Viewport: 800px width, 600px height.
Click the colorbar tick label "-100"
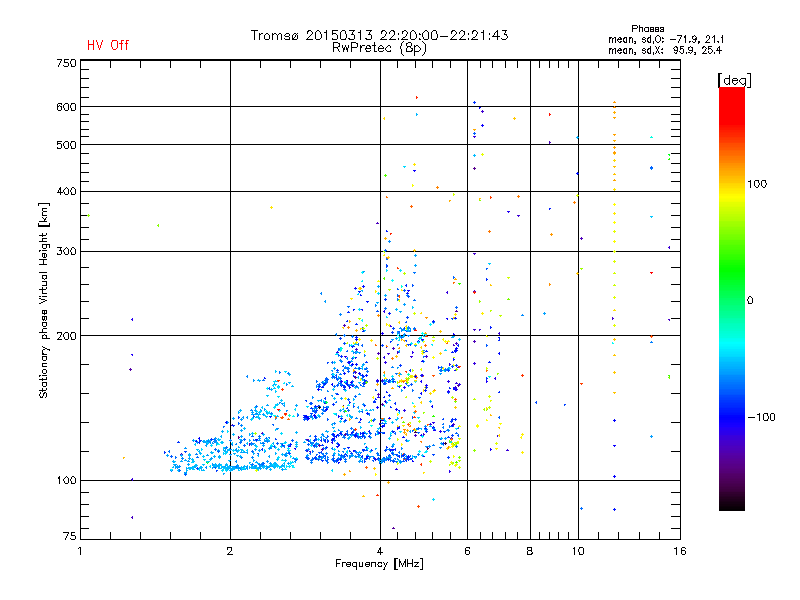coord(761,417)
